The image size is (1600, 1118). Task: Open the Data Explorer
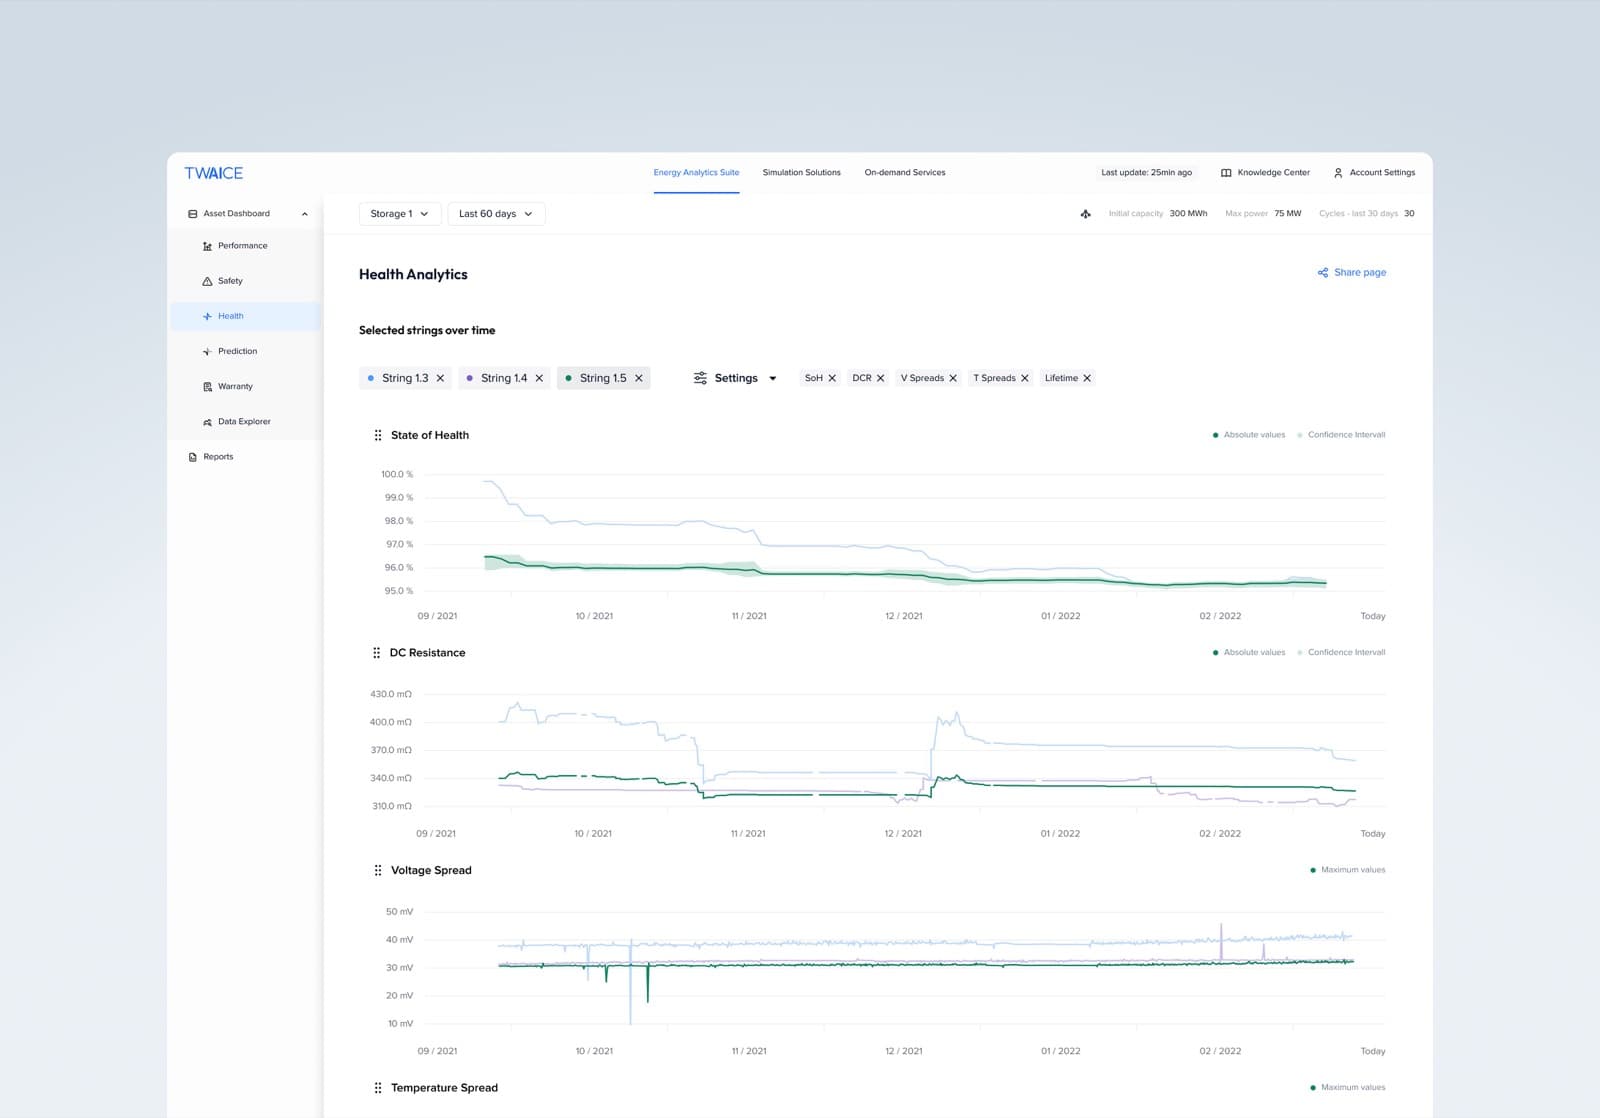pos(244,421)
